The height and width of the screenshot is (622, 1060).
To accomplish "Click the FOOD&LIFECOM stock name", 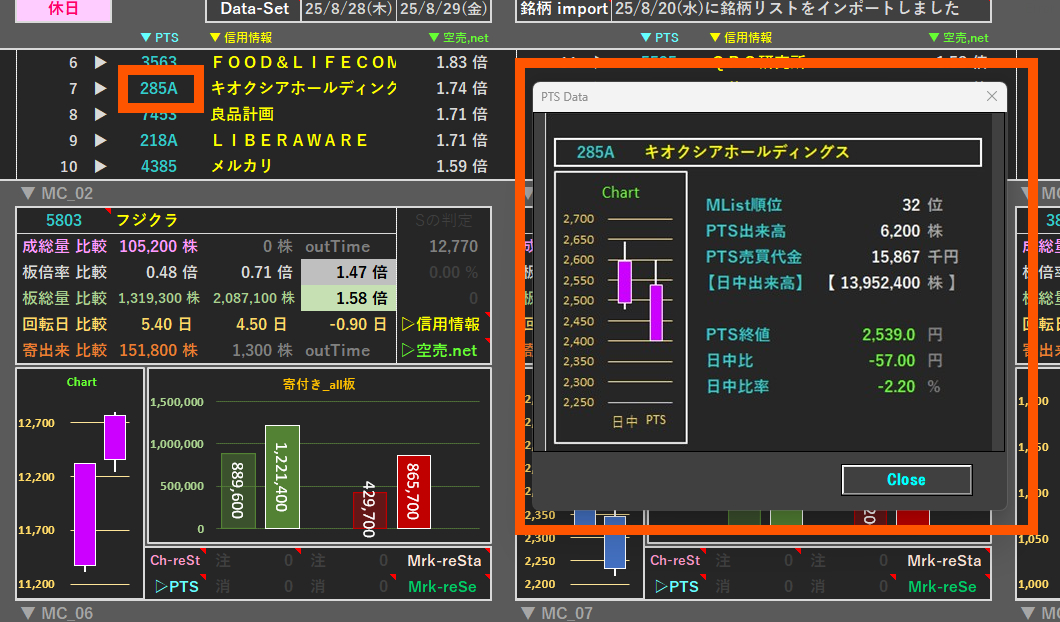I will [x=304, y=62].
